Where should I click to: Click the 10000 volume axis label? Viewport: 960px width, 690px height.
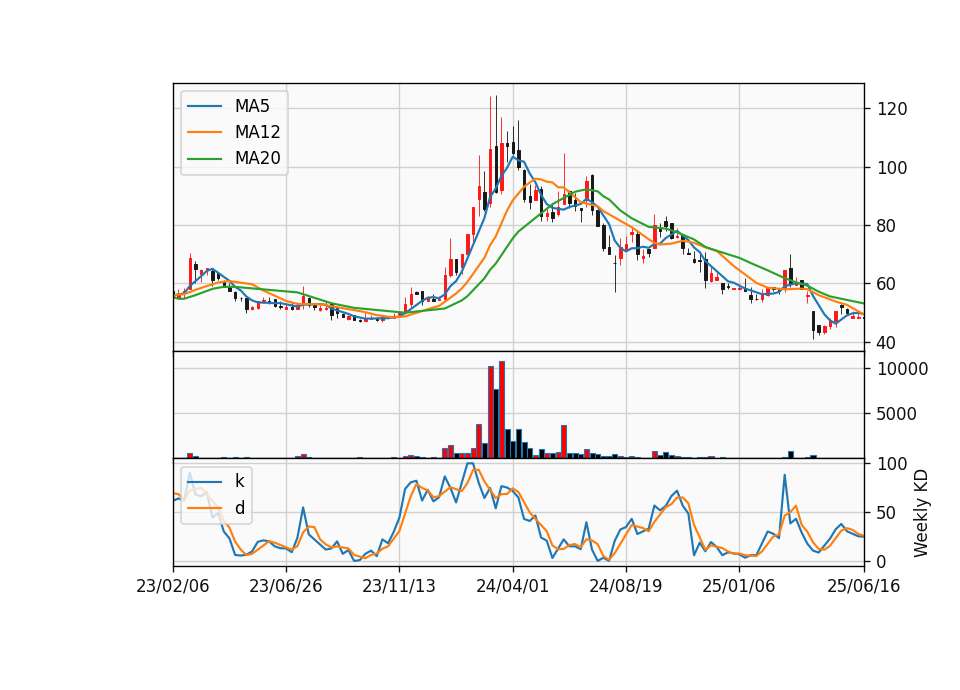pos(902,369)
